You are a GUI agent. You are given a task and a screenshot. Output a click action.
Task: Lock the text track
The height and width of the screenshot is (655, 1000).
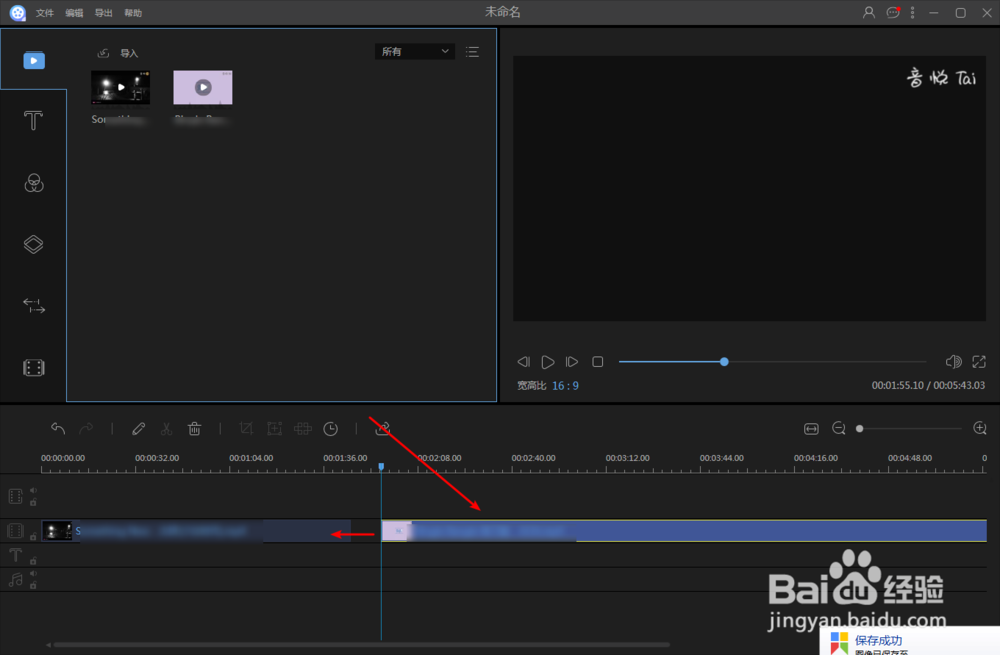(x=33, y=561)
